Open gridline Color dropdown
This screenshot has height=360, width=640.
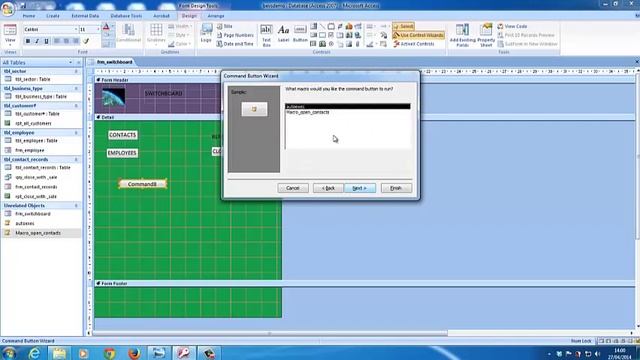[x=180, y=44]
